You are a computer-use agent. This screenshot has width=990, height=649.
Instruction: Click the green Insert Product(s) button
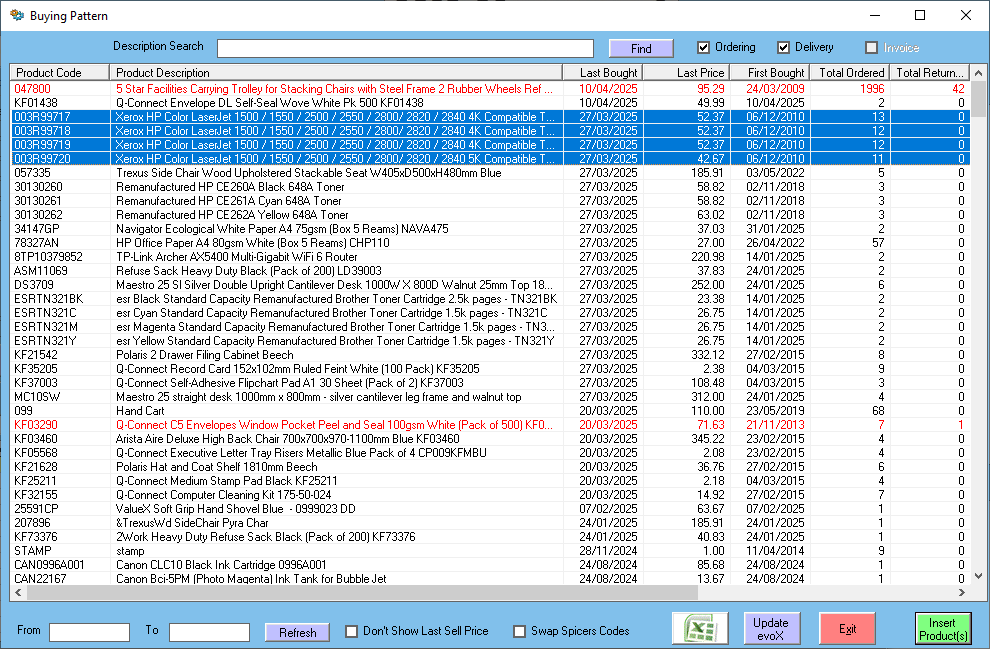pos(943,628)
